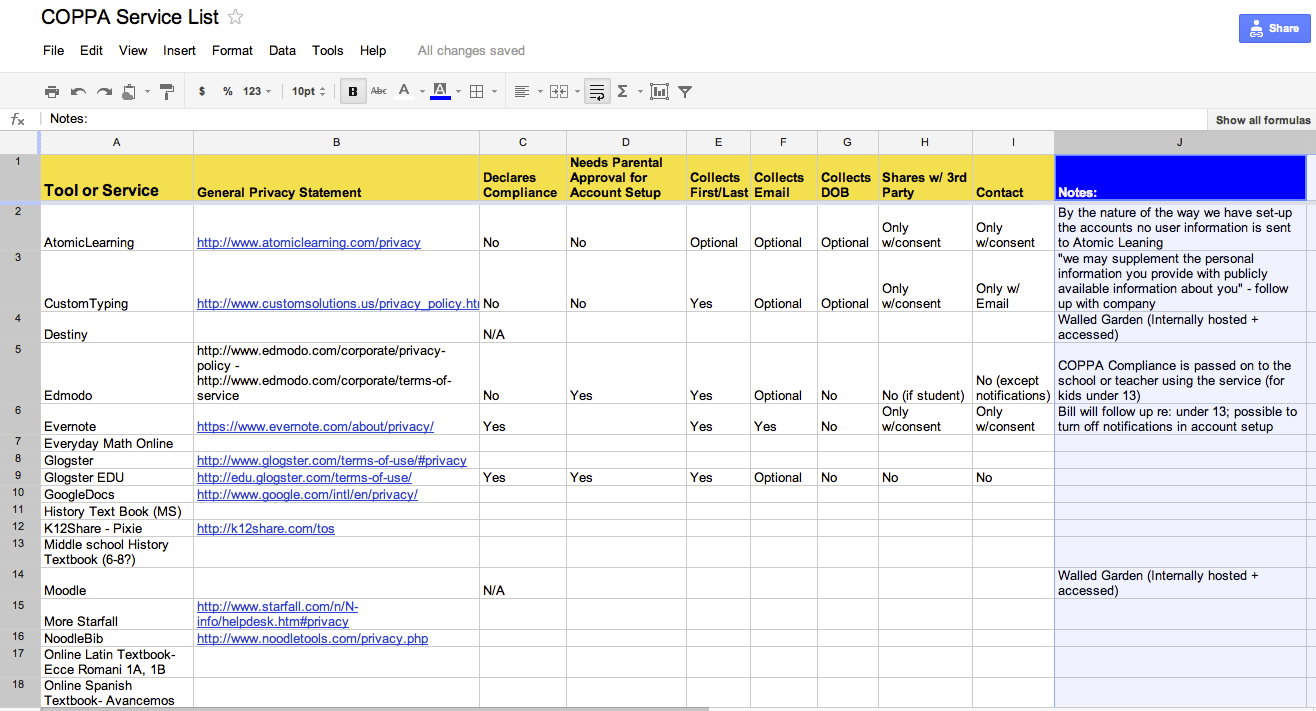Image resolution: width=1316 pixels, height=711 pixels.
Task: Open the 10pt font size dropdown
Action: coord(308,91)
